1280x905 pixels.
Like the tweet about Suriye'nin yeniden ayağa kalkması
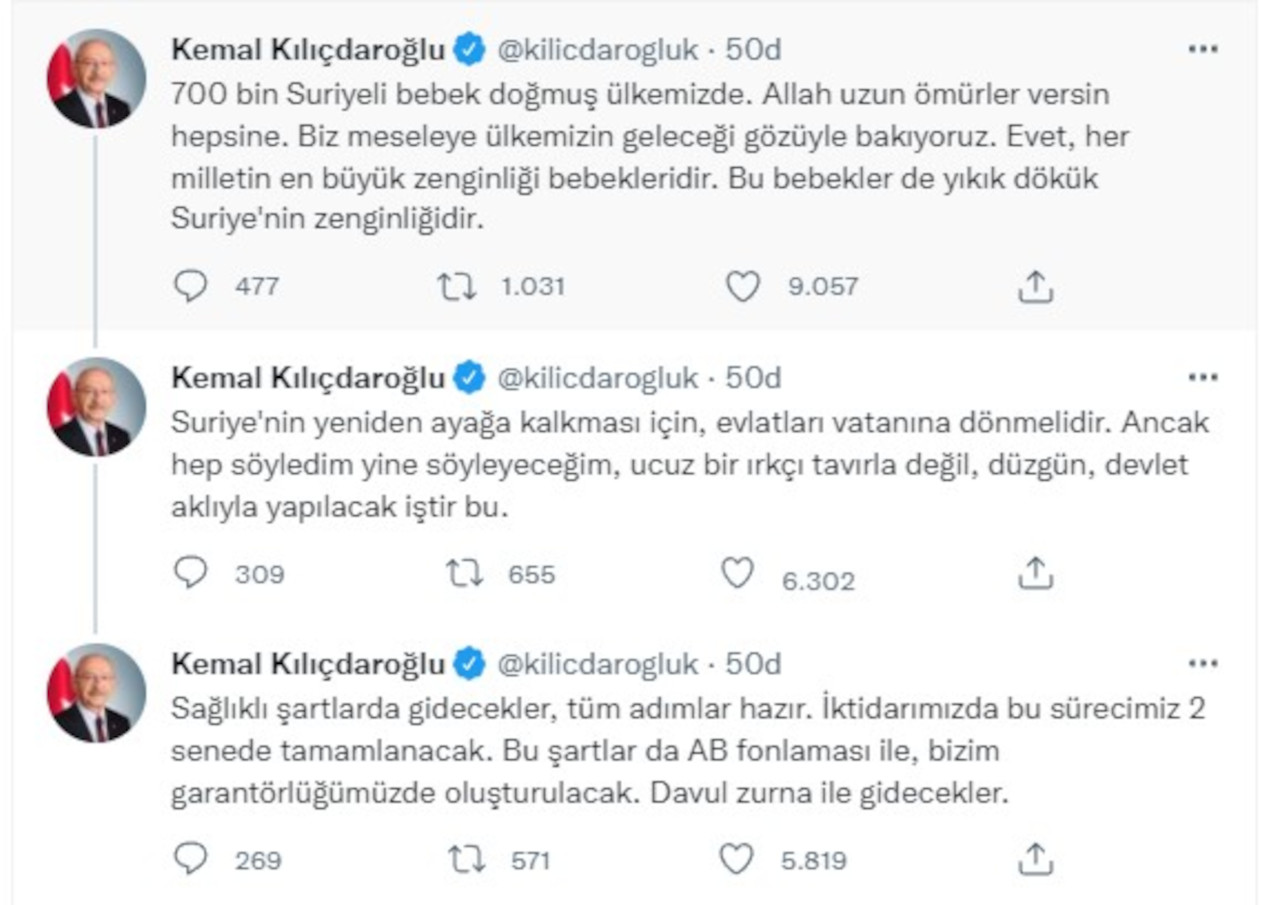point(739,573)
